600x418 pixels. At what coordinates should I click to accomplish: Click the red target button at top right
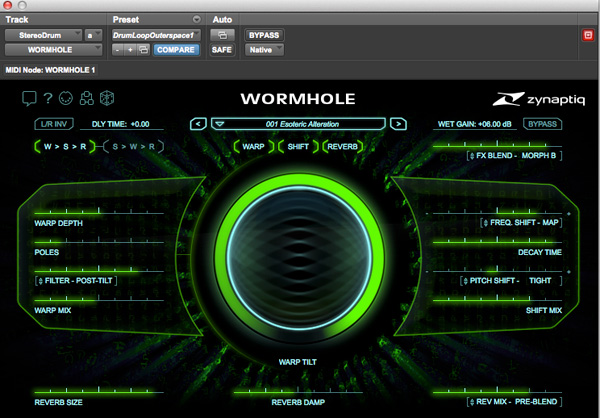pos(588,35)
